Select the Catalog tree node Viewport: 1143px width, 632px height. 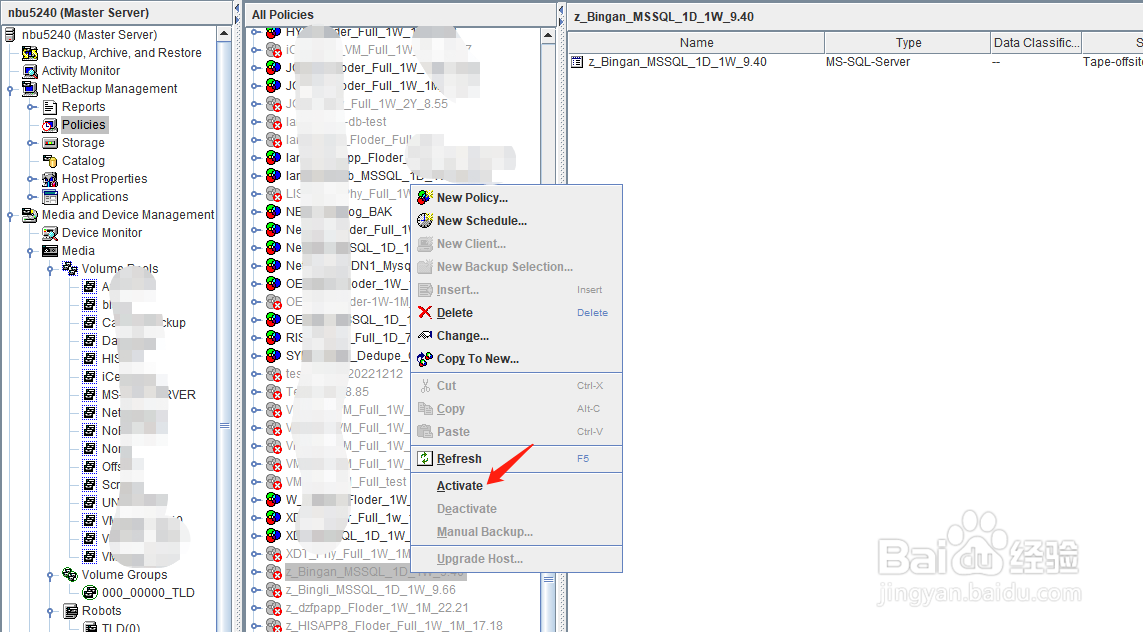coord(83,160)
